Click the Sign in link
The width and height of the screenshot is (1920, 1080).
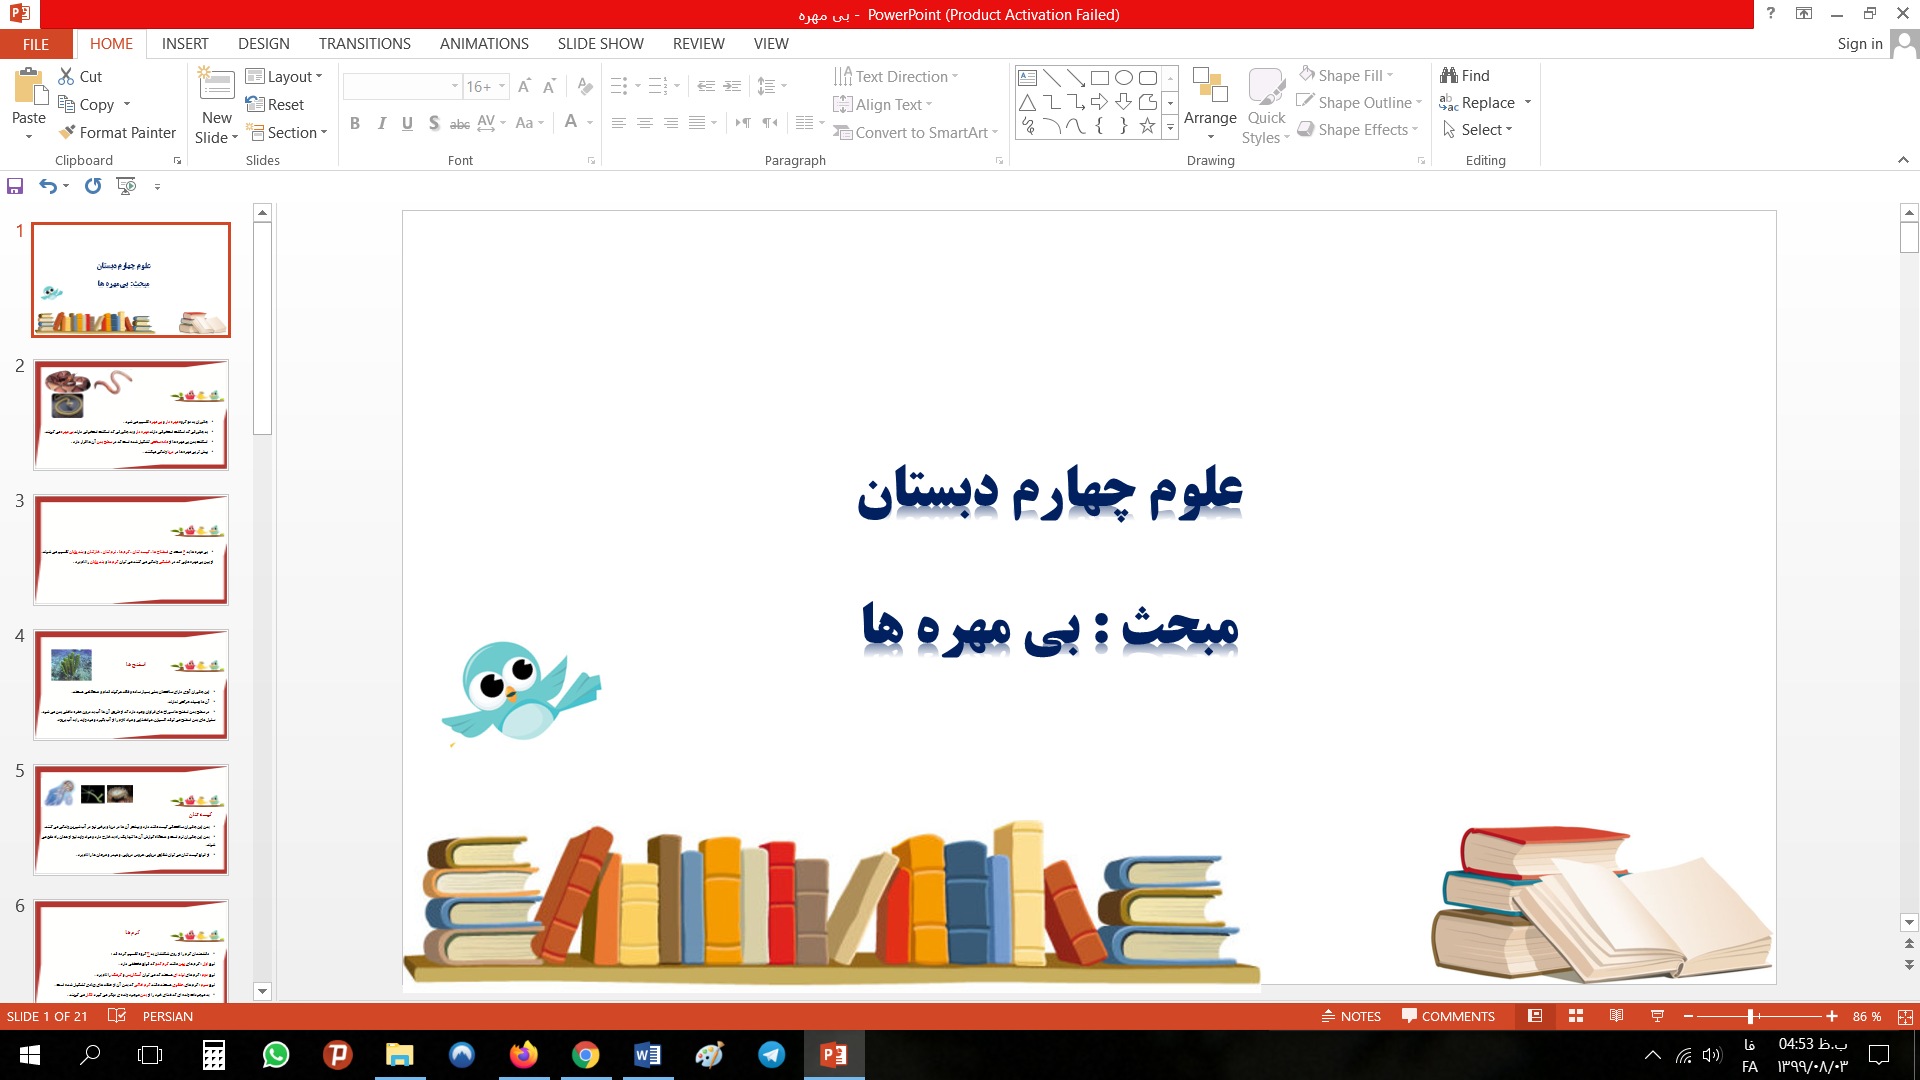[1859, 43]
